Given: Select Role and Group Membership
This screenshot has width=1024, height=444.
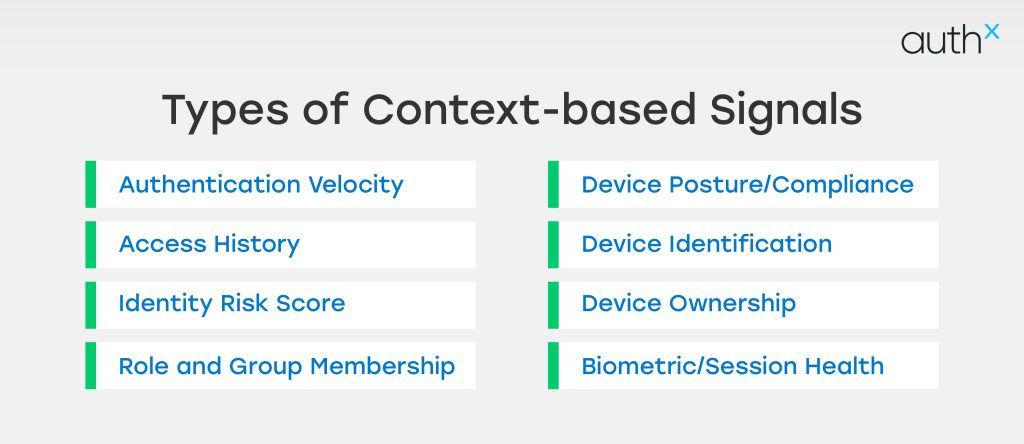Looking at the screenshot, I should tap(287, 366).
